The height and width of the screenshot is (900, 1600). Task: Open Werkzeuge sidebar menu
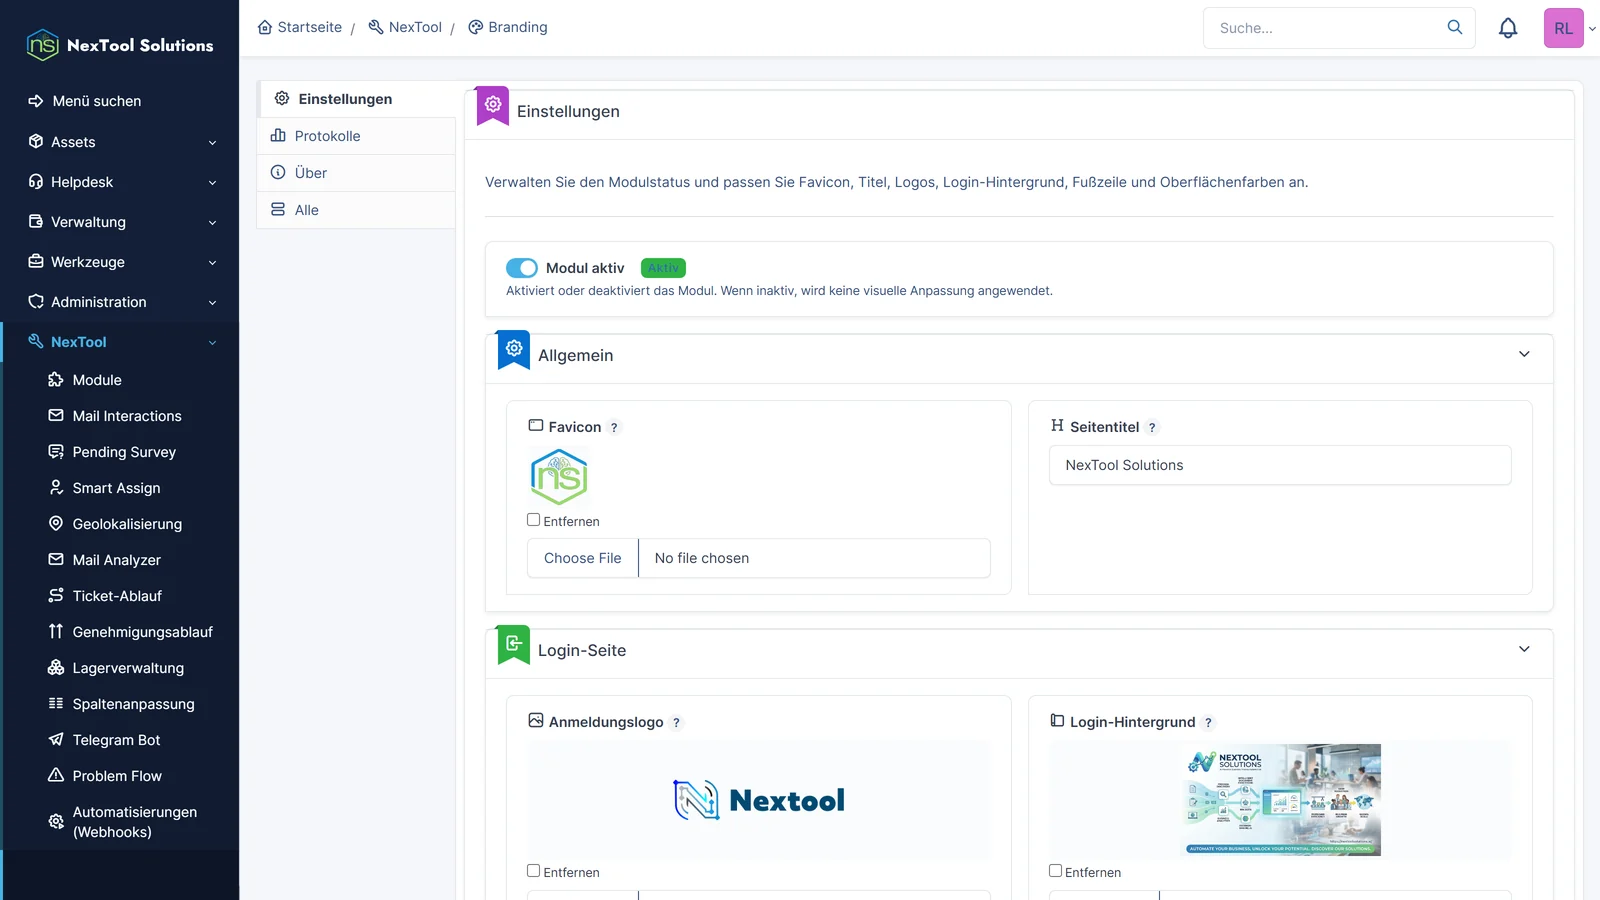(121, 262)
